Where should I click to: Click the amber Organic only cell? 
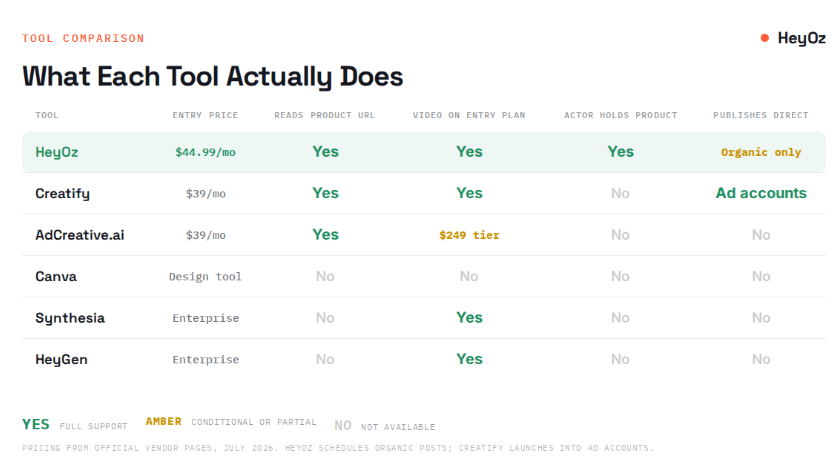tap(761, 152)
